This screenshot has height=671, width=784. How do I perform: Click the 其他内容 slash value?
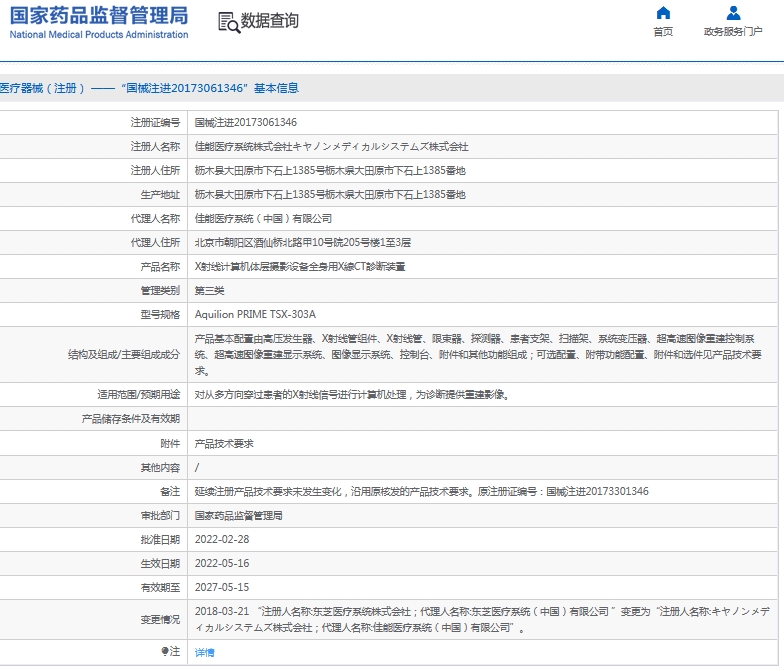coord(197,468)
